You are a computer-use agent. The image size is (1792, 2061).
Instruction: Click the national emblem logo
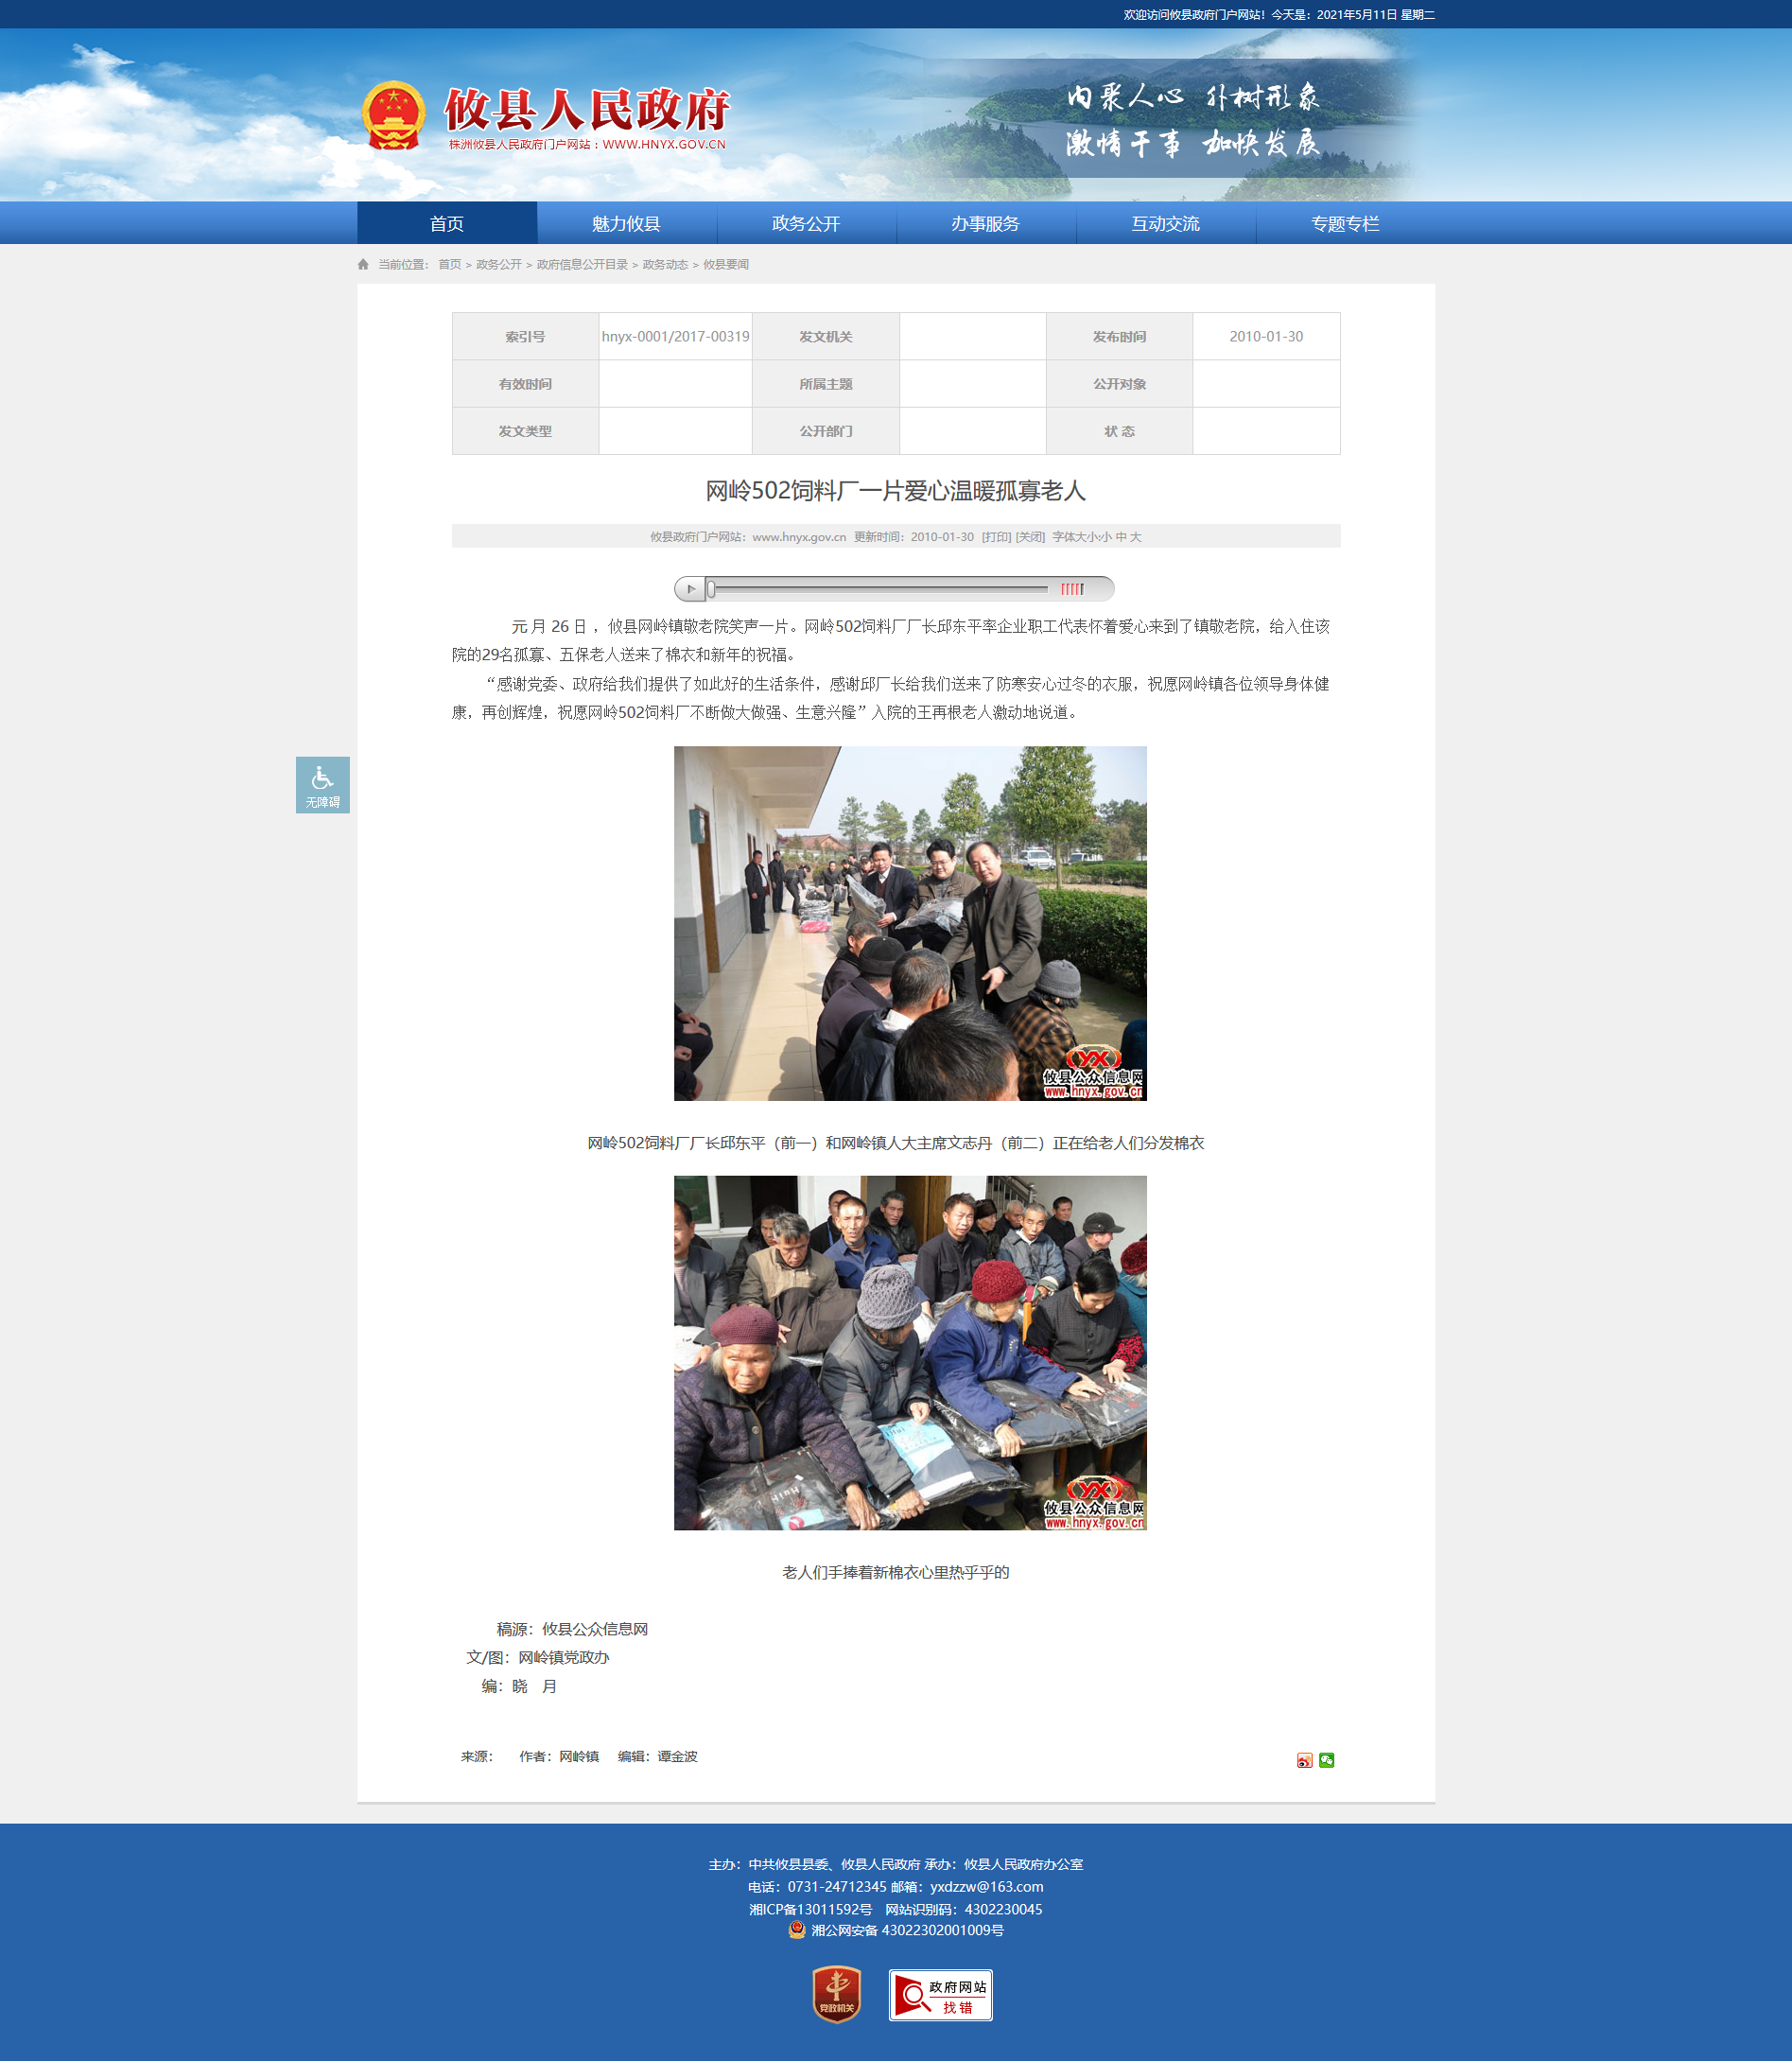(393, 115)
